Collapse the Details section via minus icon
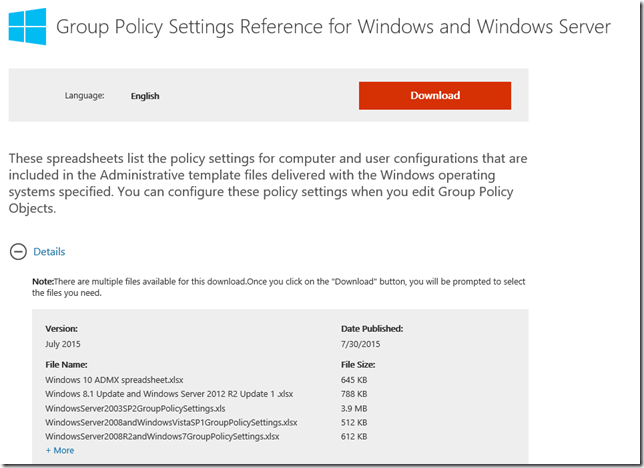The image size is (644, 468). (17, 252)
